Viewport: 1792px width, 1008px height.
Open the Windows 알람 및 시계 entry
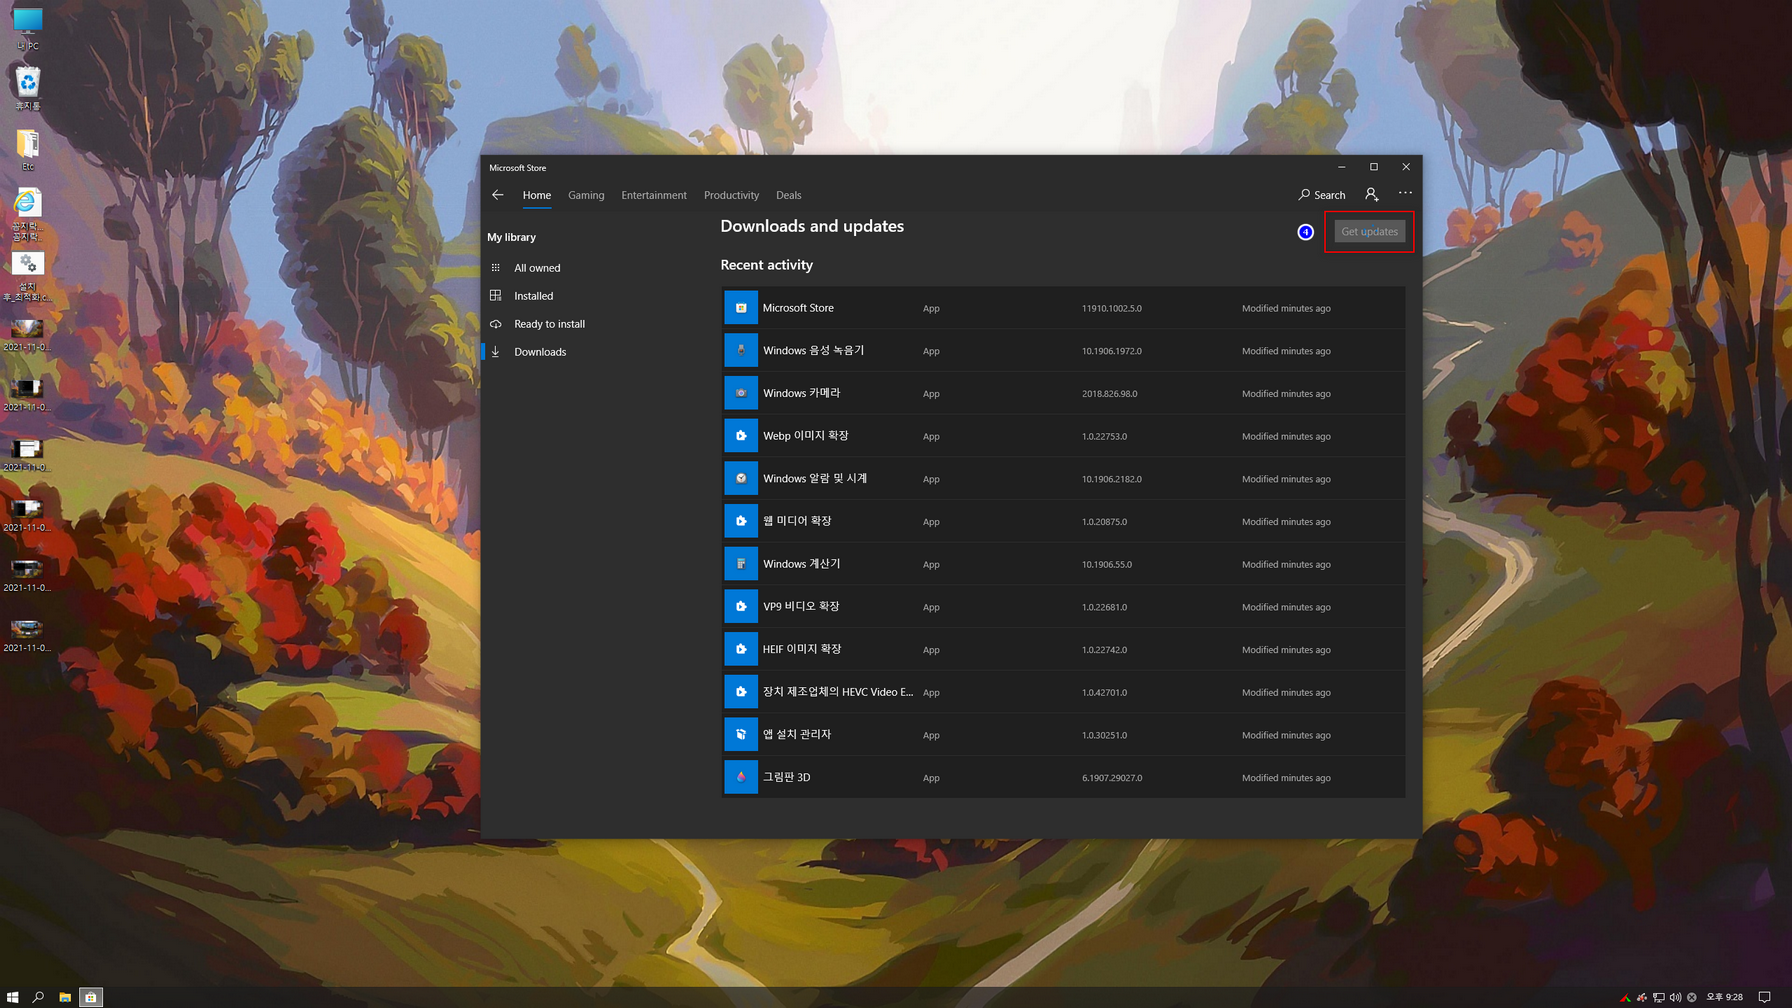[815, 479]
